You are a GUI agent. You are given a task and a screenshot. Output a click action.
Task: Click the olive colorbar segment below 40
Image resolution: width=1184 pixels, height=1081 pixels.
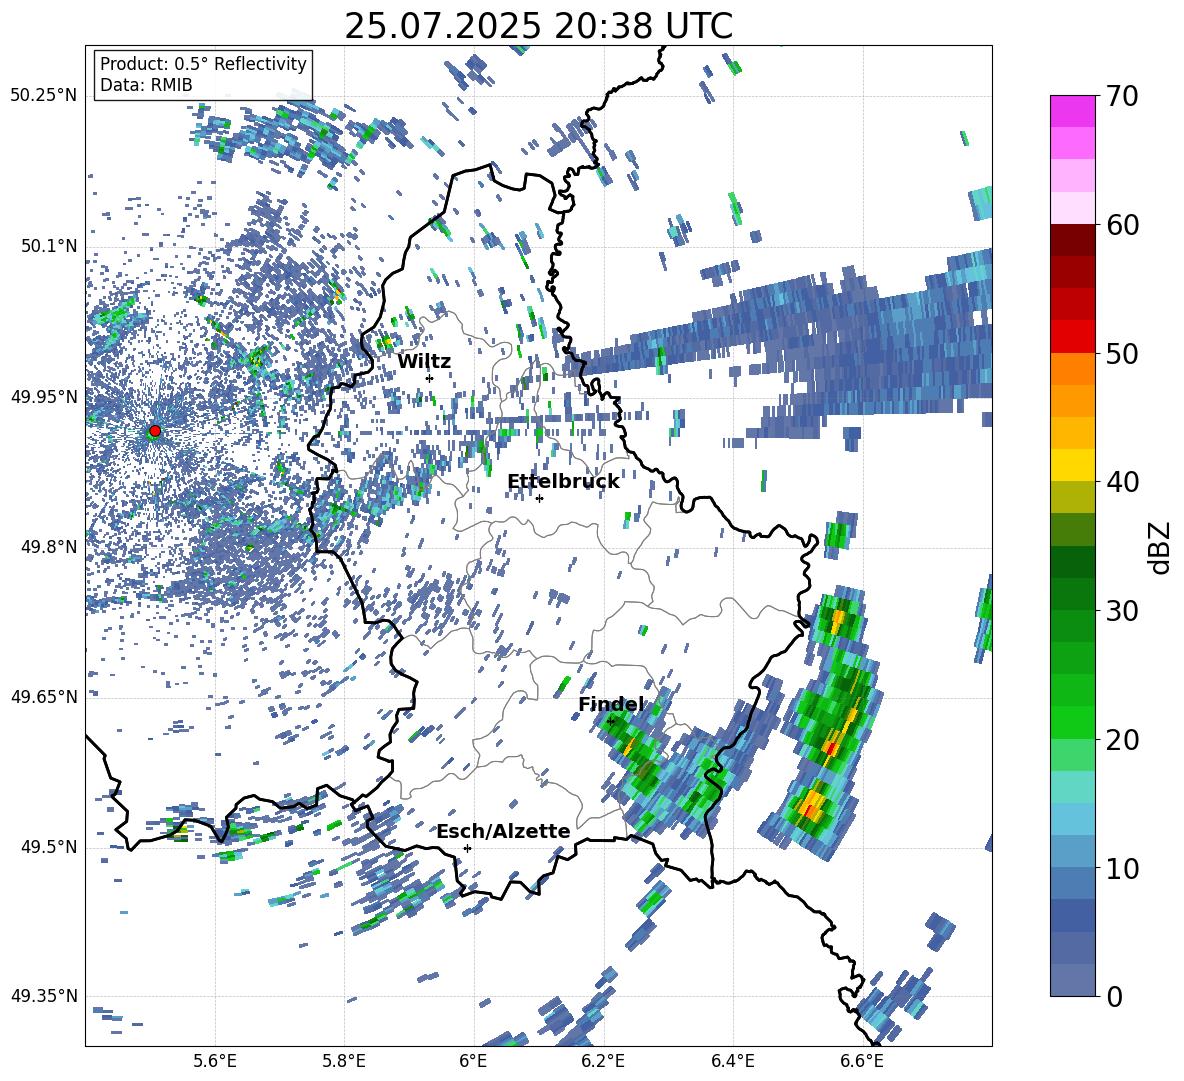1072,497
